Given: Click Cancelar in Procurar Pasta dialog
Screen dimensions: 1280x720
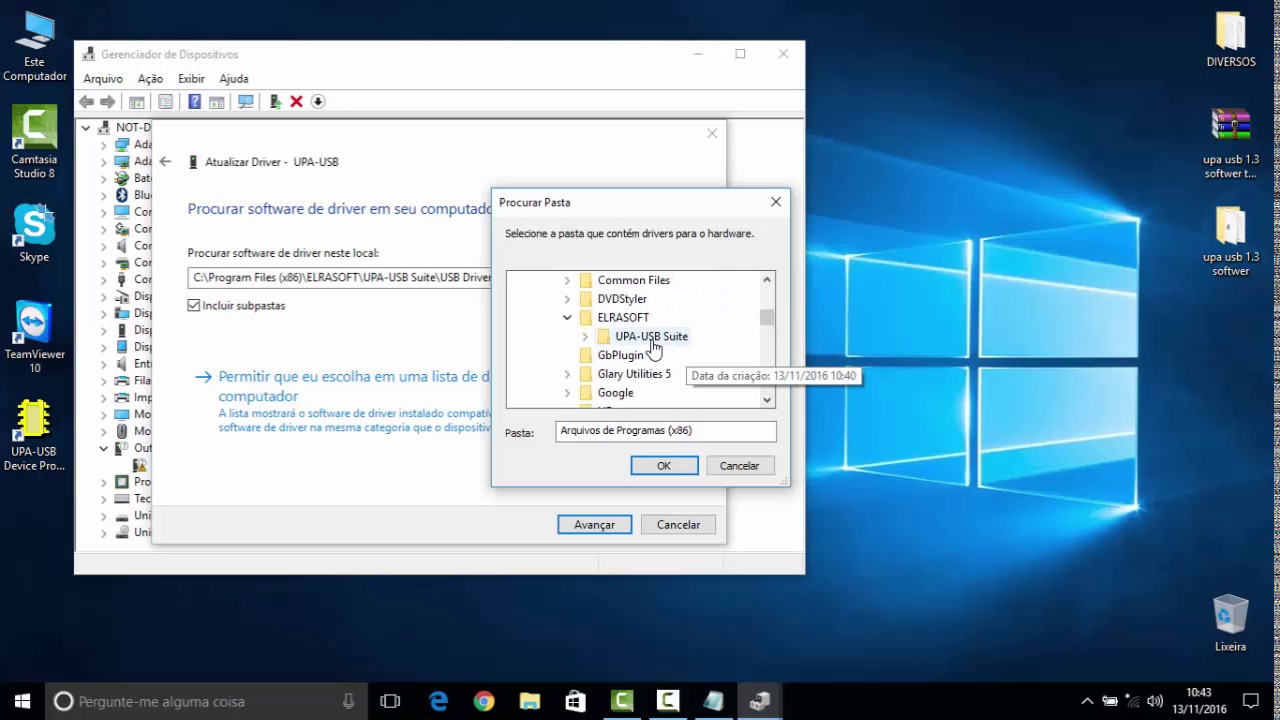Looking at the screenshot, I should pyautogui.click(x=739, y=466).
